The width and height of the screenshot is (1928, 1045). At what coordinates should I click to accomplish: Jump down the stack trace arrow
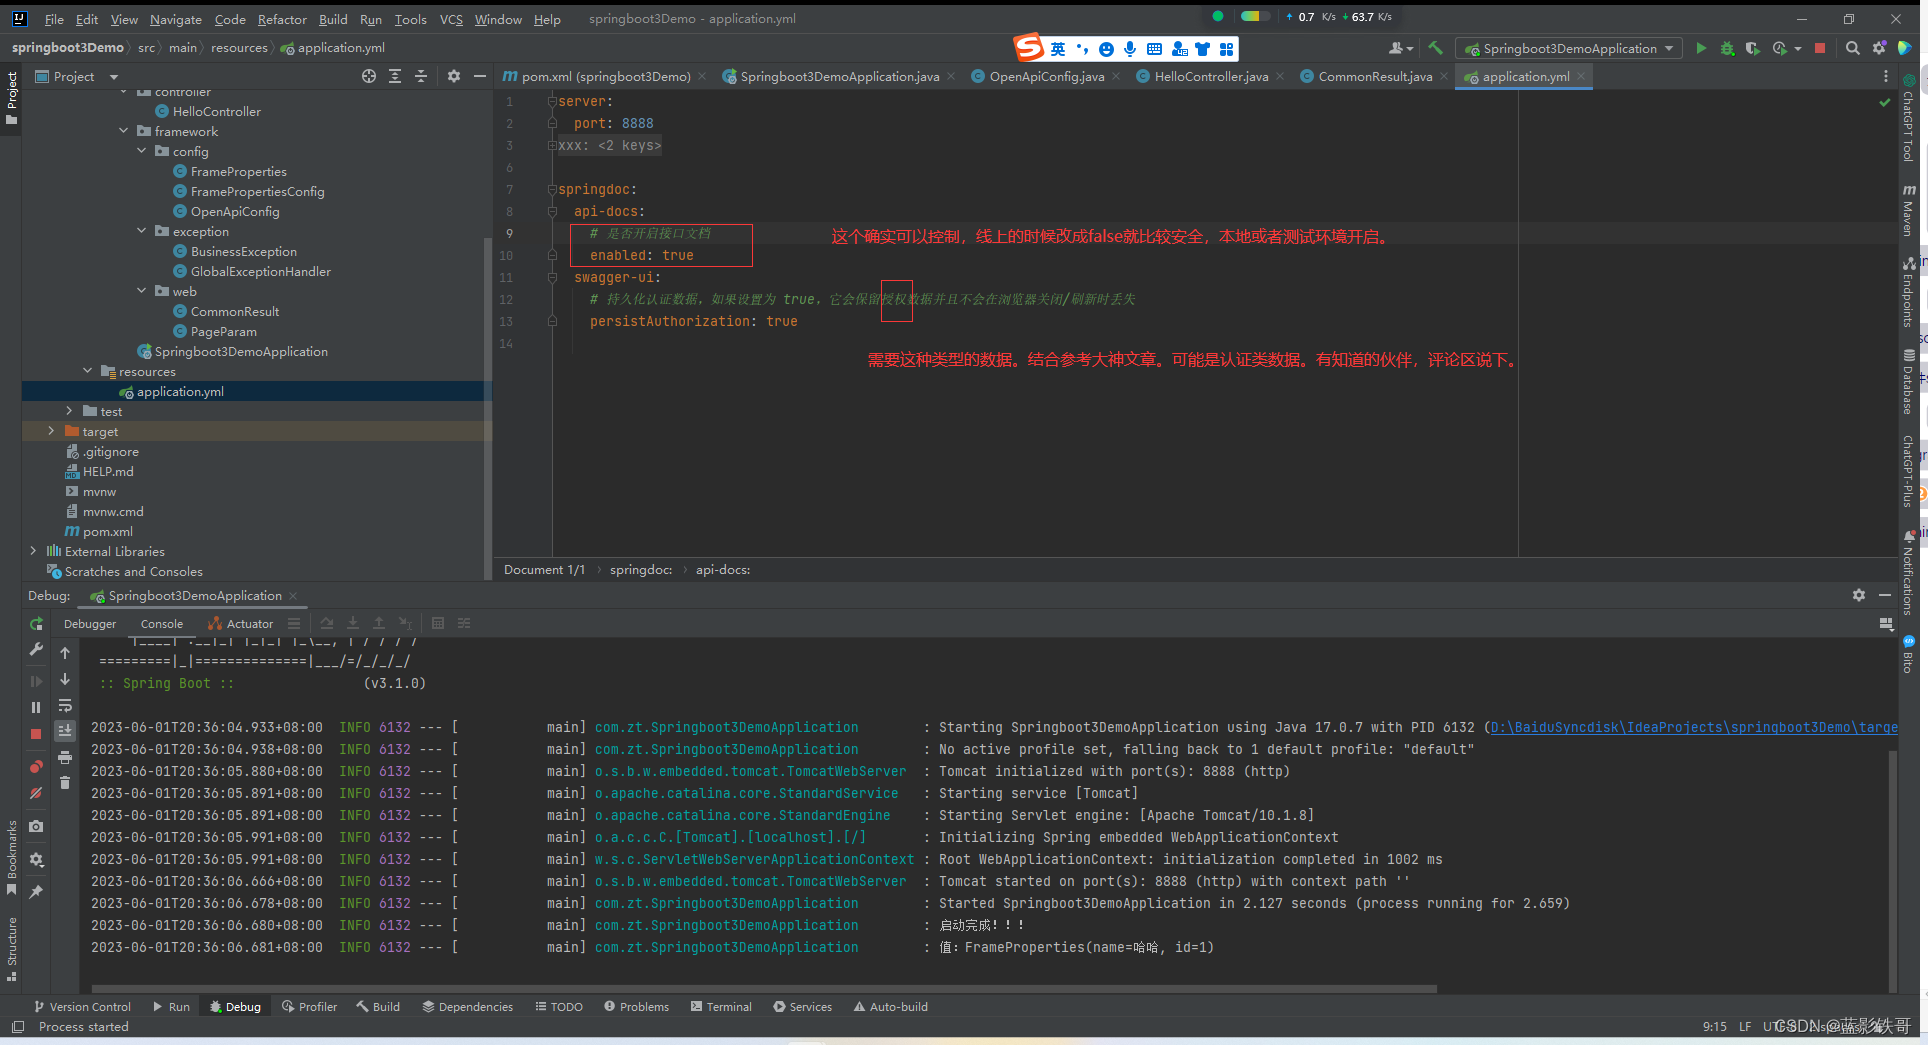pyautogui.click(x=65, y=679)
